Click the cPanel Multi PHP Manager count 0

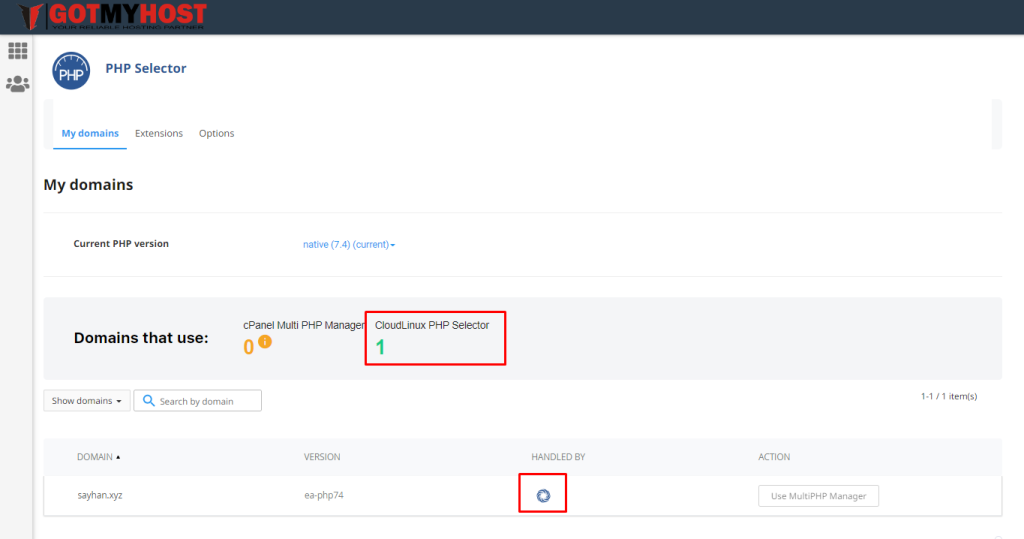click(249, 348)
